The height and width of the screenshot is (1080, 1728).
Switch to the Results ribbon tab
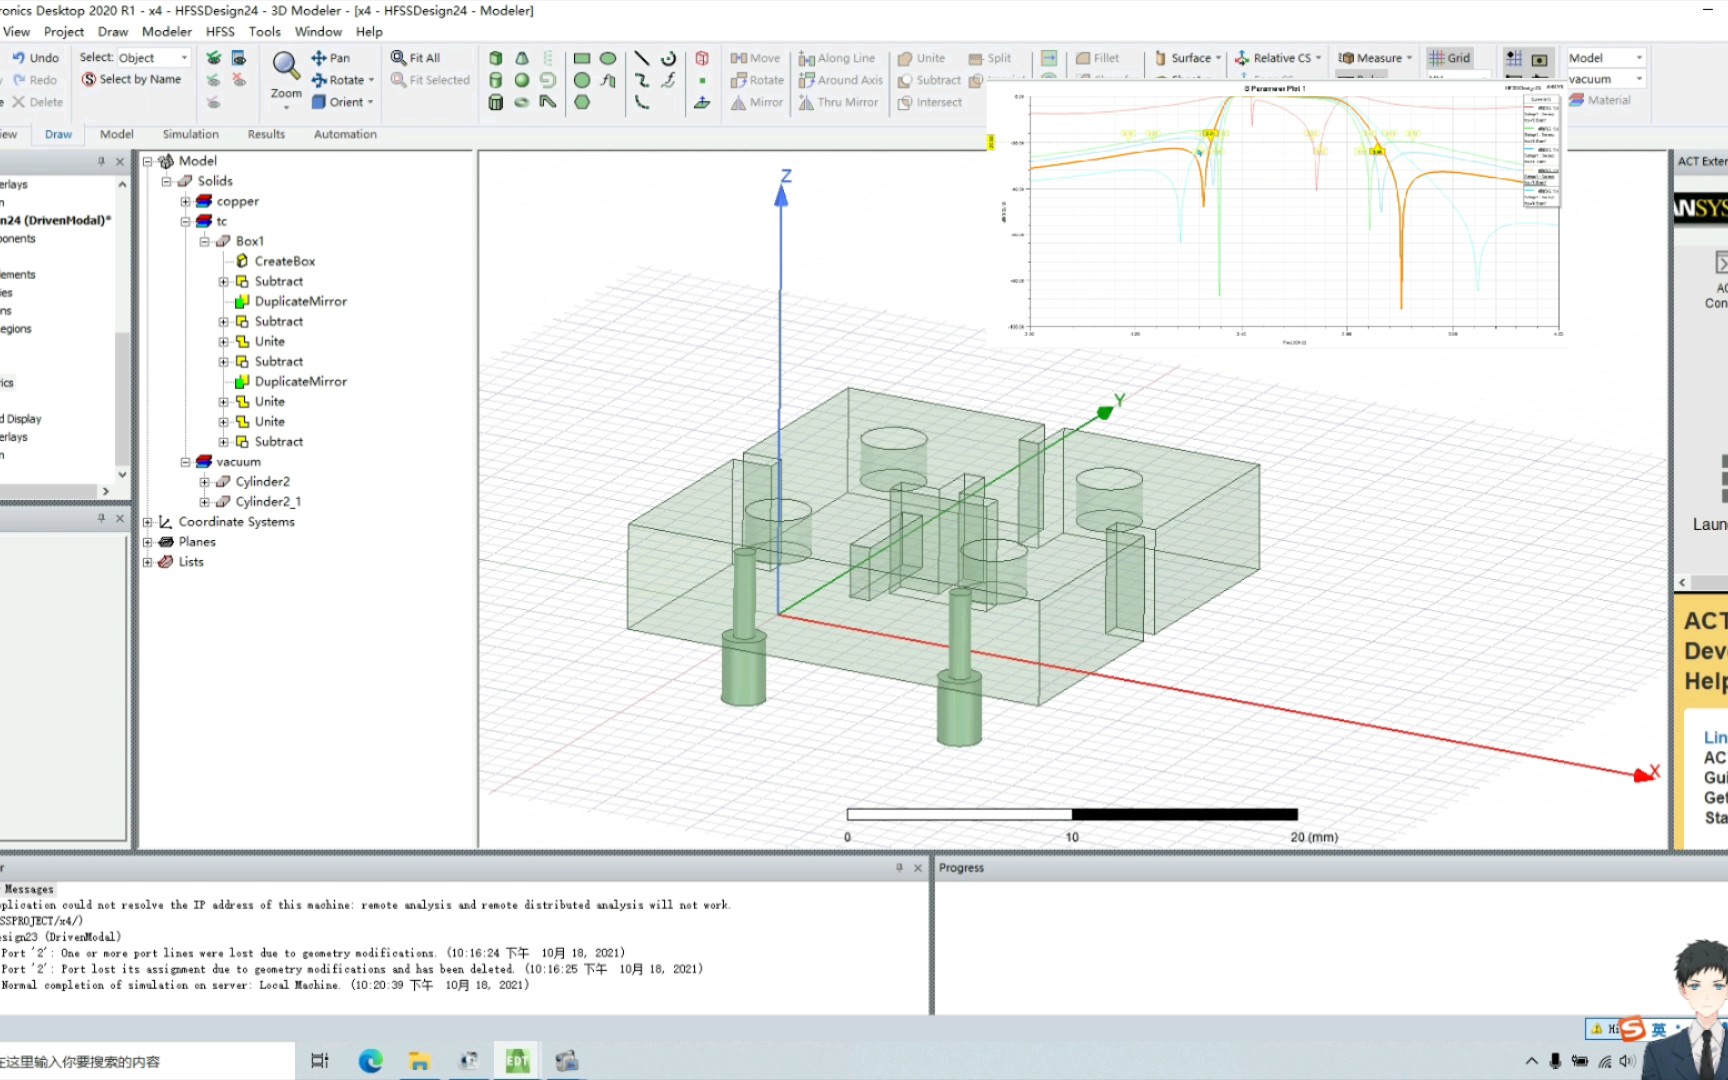(x=266, y=134)
